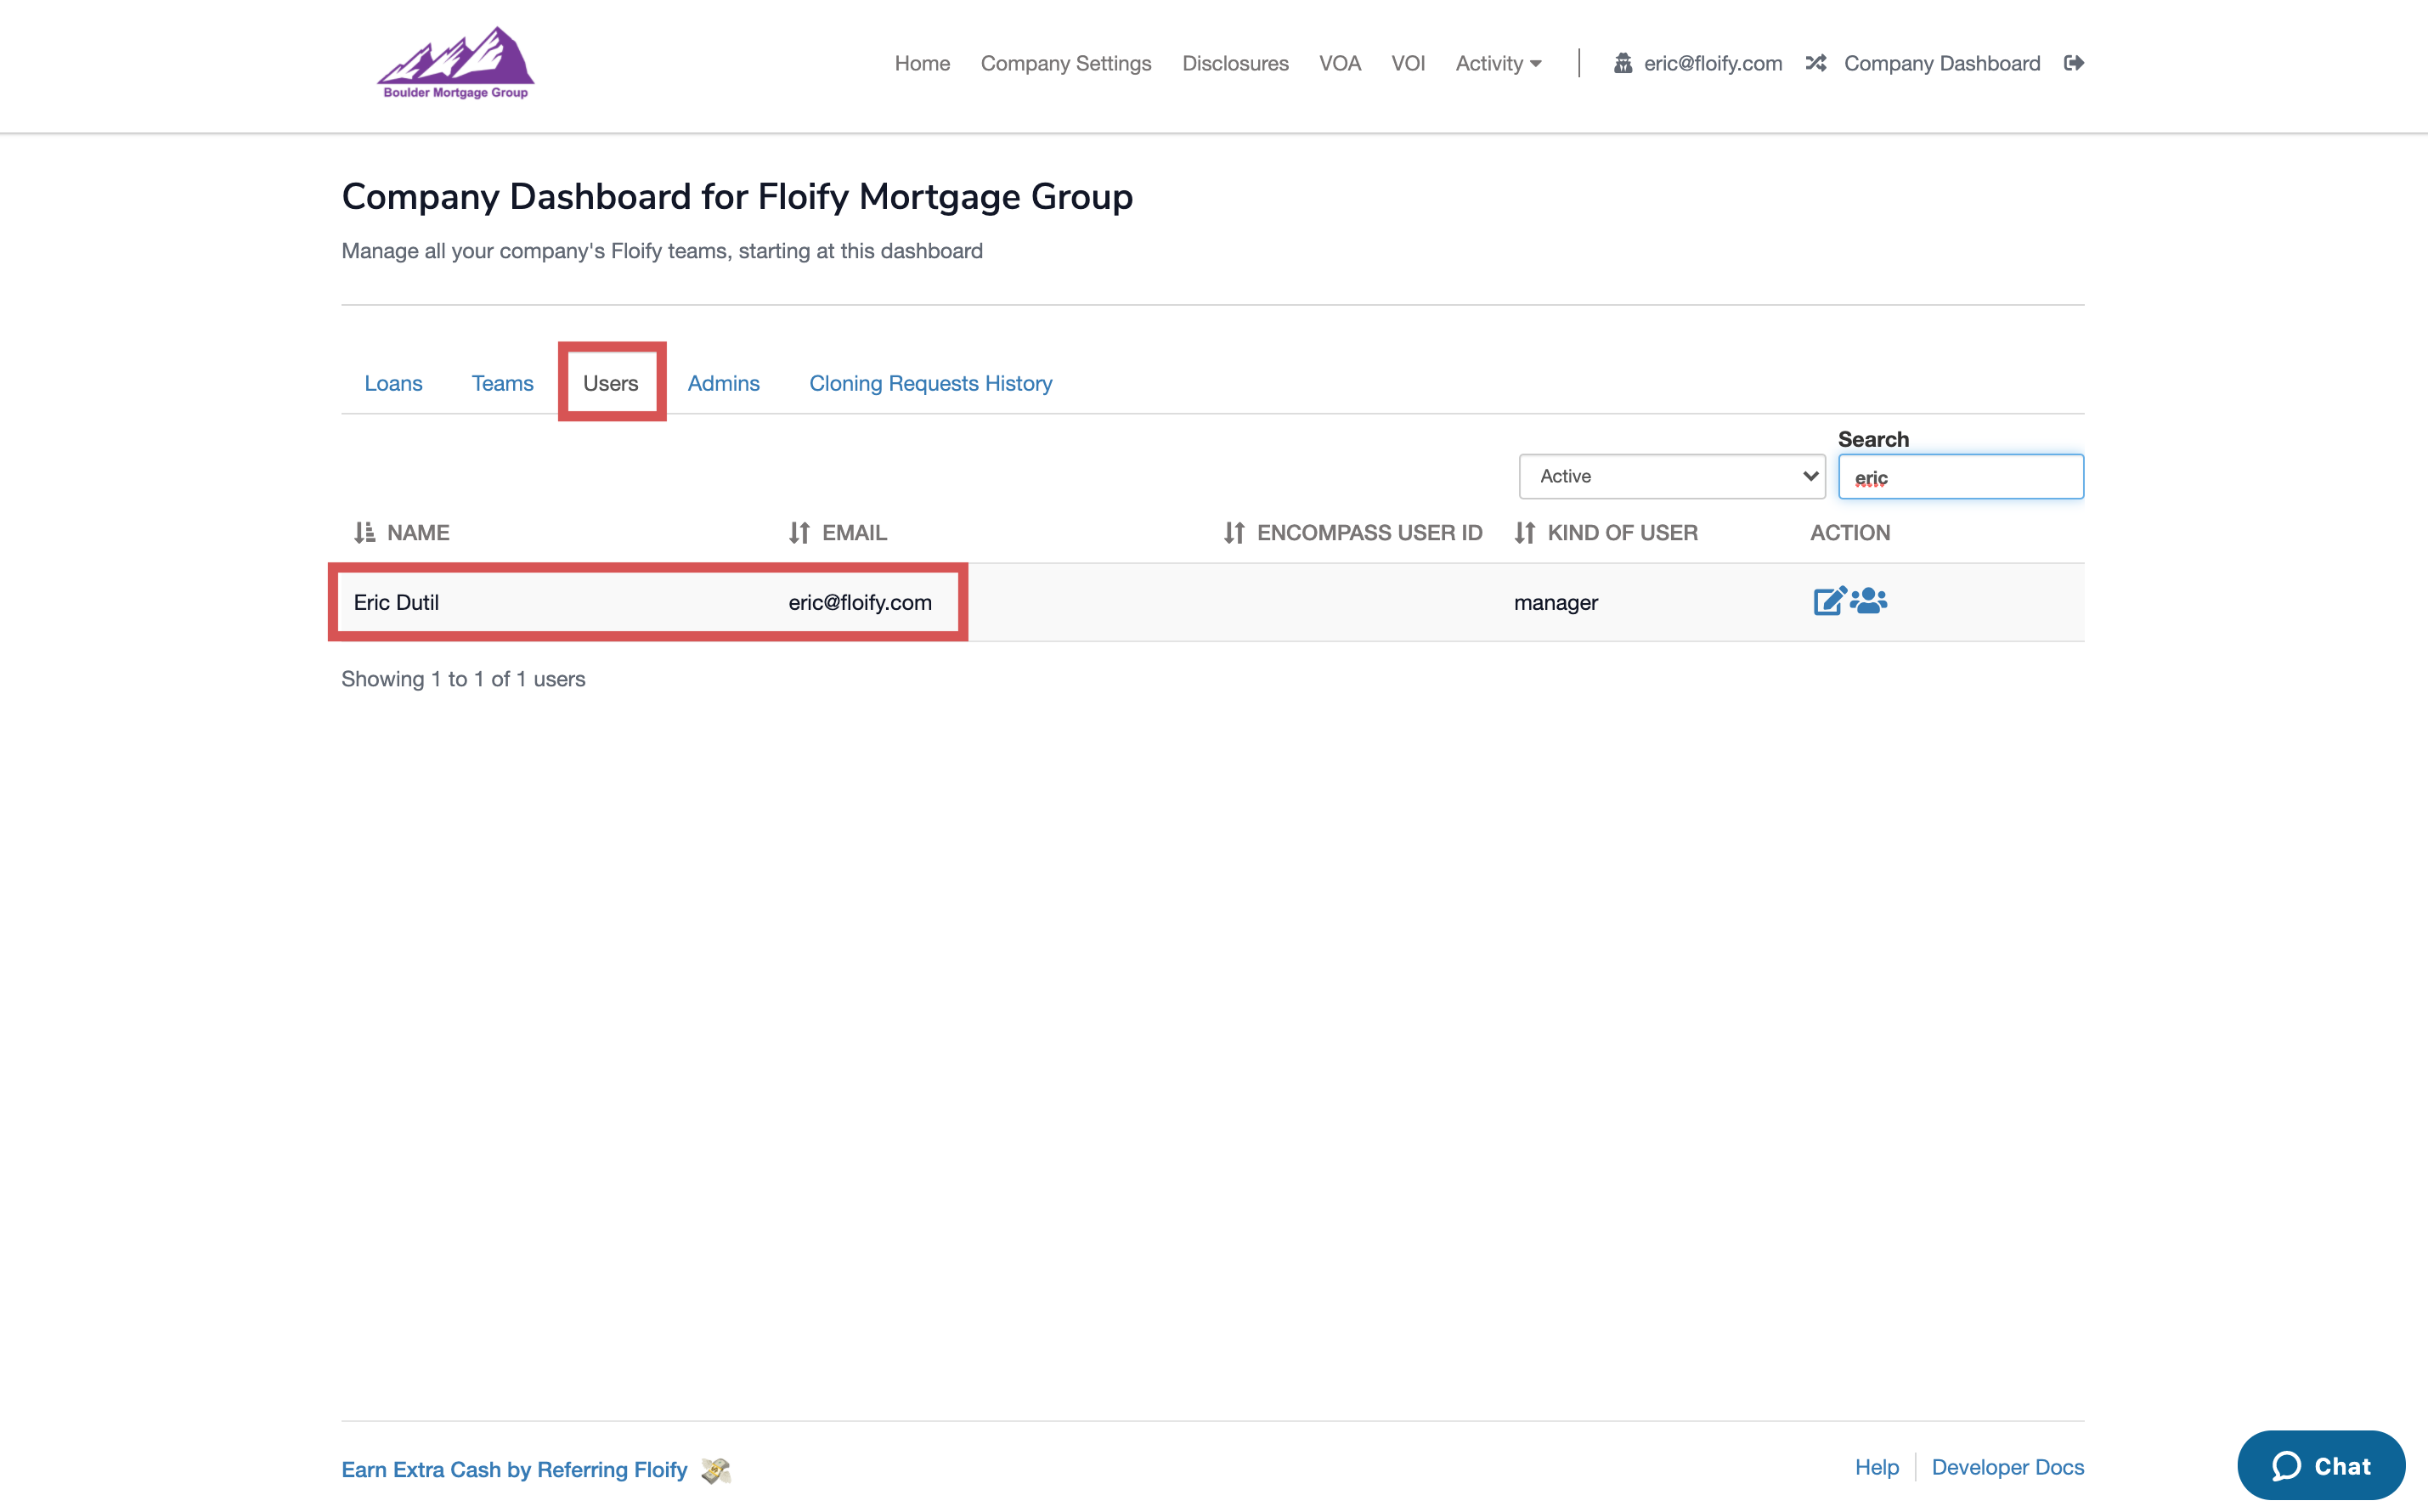Sort by the Encompass User ID column
This screenshot has height=1512, width=2428.
point(1234,532)
